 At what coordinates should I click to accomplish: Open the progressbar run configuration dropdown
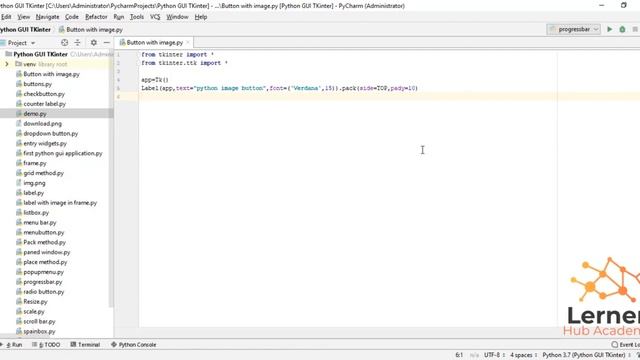(x=573, y=29)
